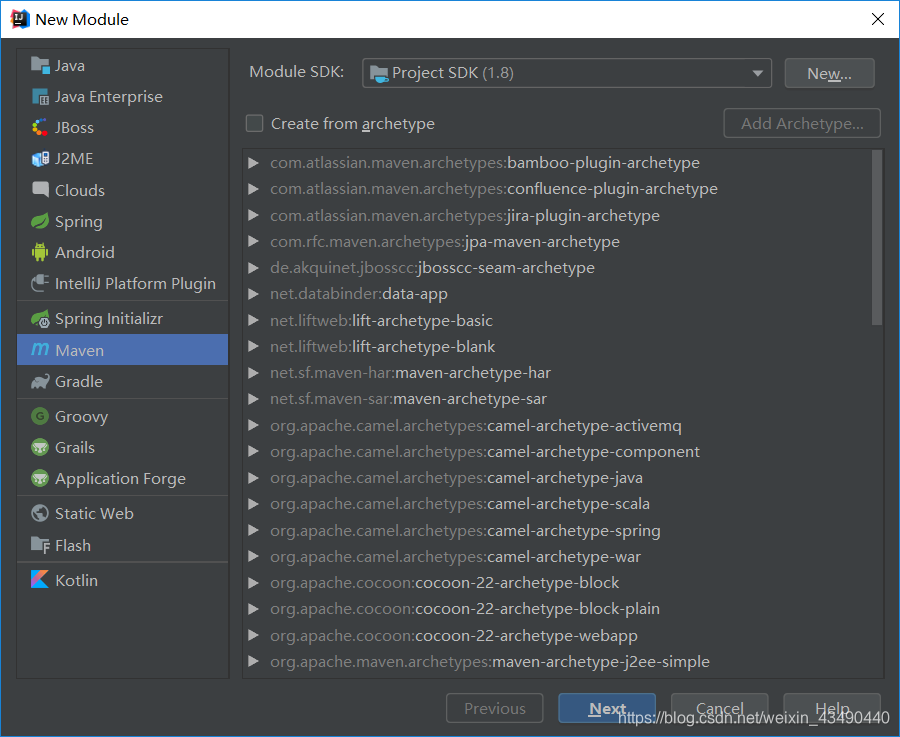
Task: Enable Create from archetype checkbox
Action: point(254,123)
